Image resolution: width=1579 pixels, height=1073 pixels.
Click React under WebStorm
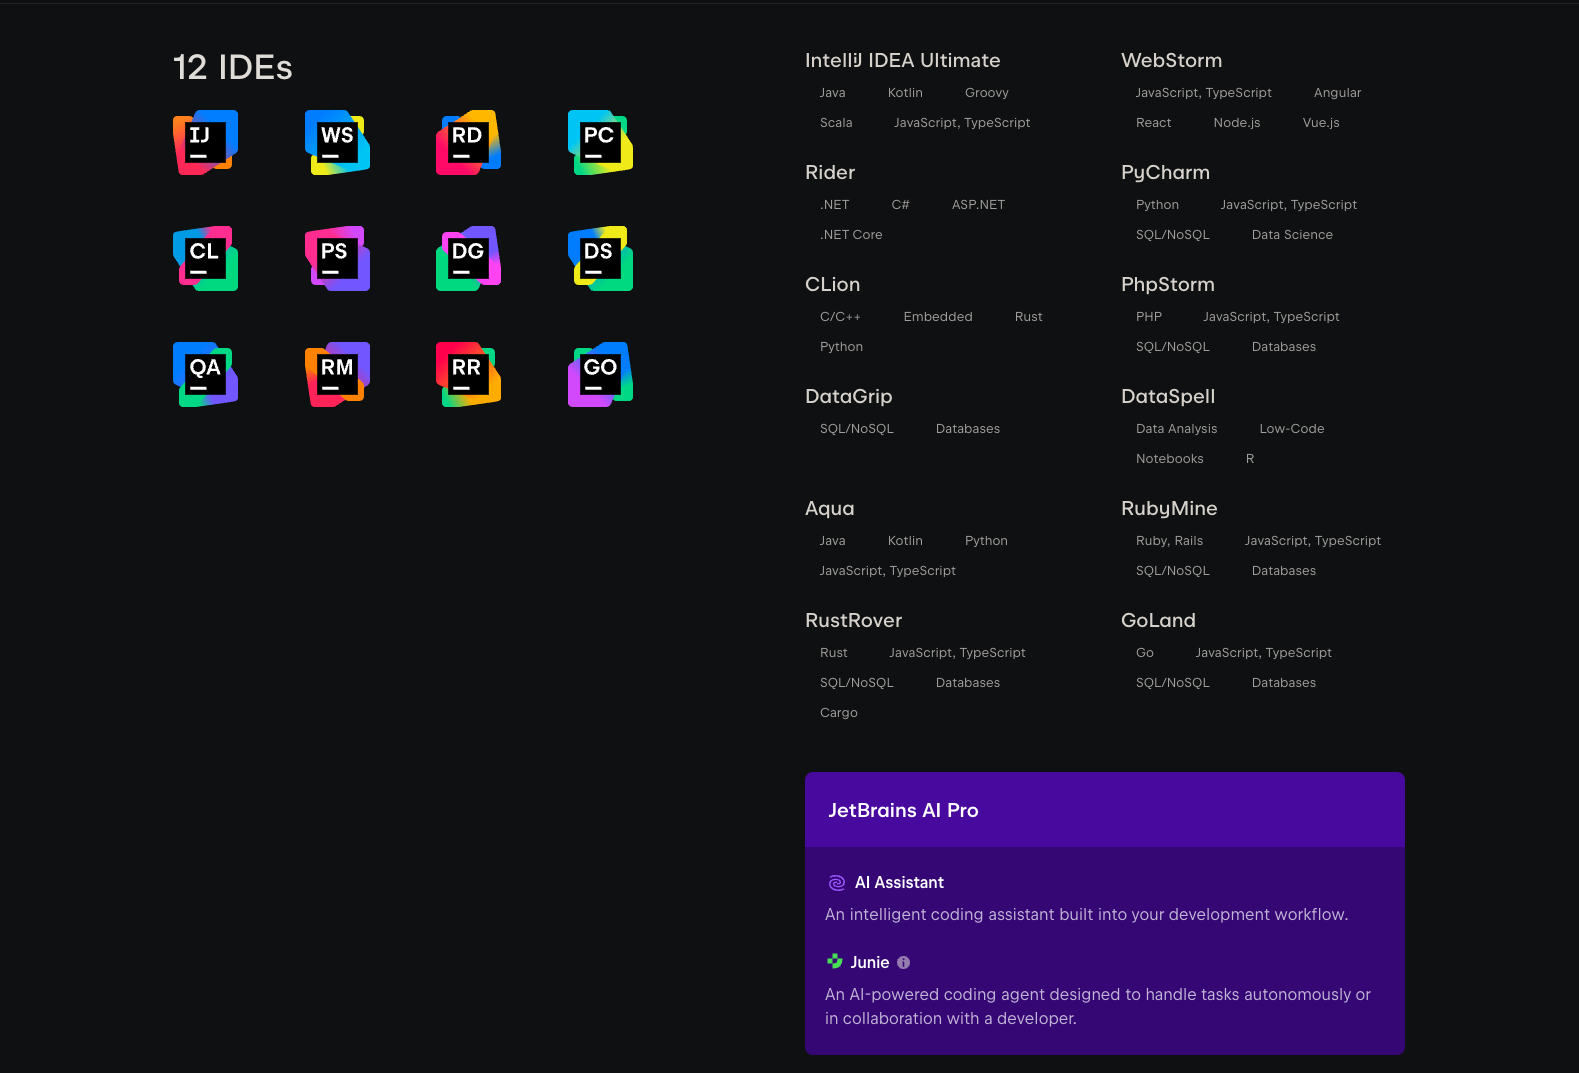(1153, 123)
